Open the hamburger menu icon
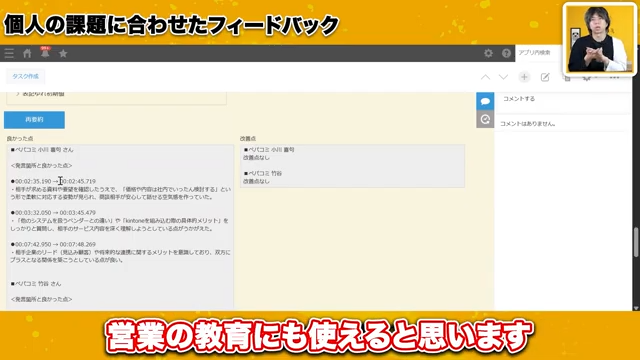The image size is (640, 360). pos(9,53)
